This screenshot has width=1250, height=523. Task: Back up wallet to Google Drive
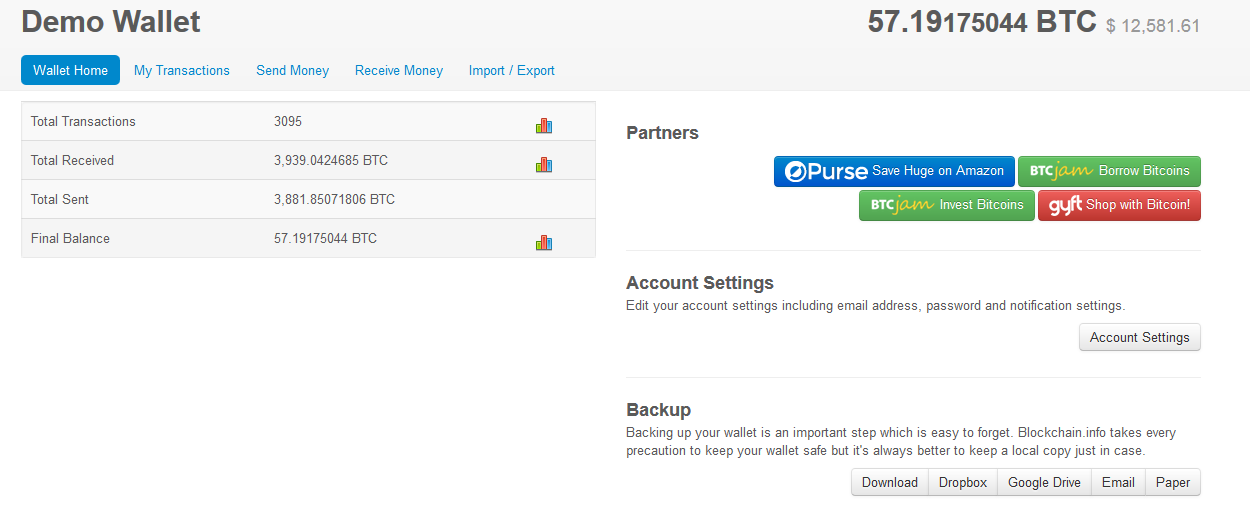coord(1044,482)
